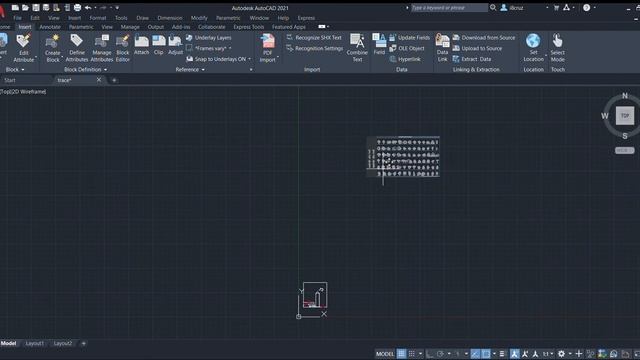Image resolution: width=640 pixels, height=360 pixels.
Task: Open the Autodesk App Store cart icon
Action: pyautogui.click(x=556, y=7)
